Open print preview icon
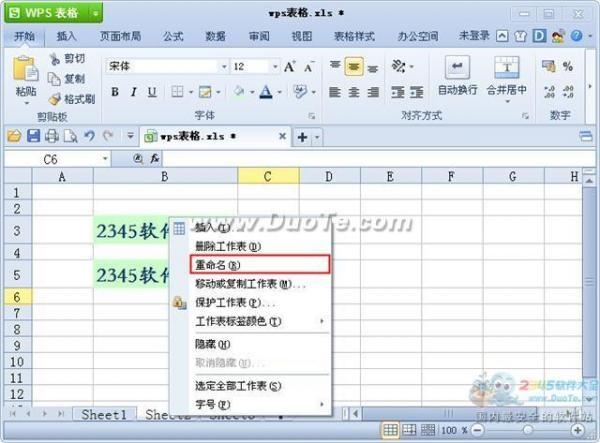This screenshot has width=600, height=443. coord(70,136)
